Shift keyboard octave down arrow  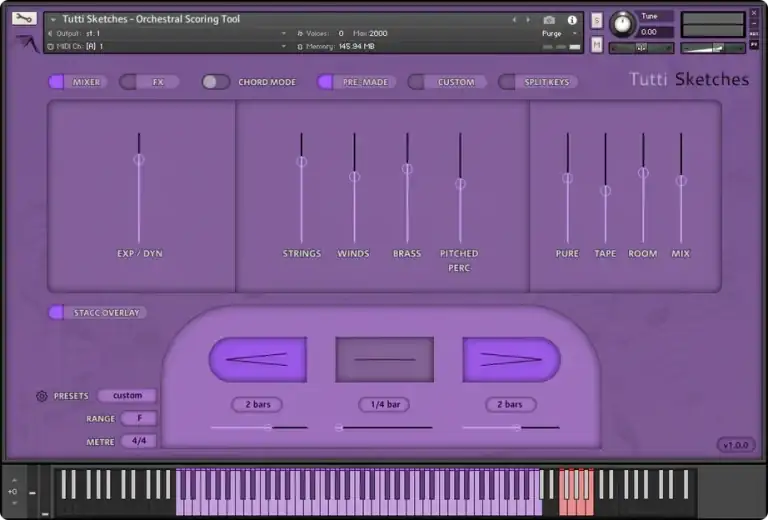coord(14,503)
